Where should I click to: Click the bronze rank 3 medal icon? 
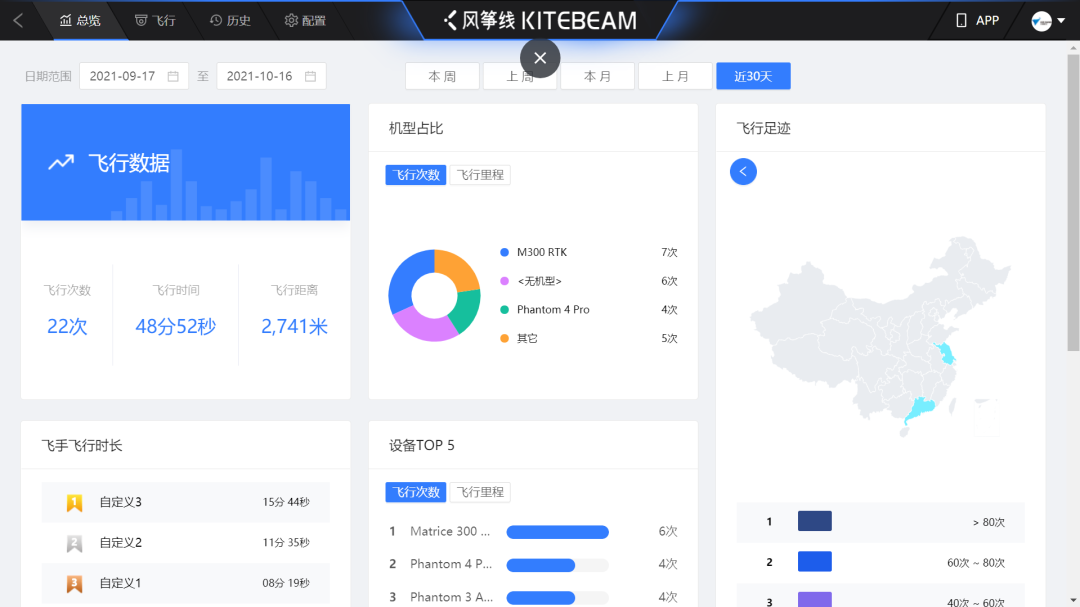74,583
